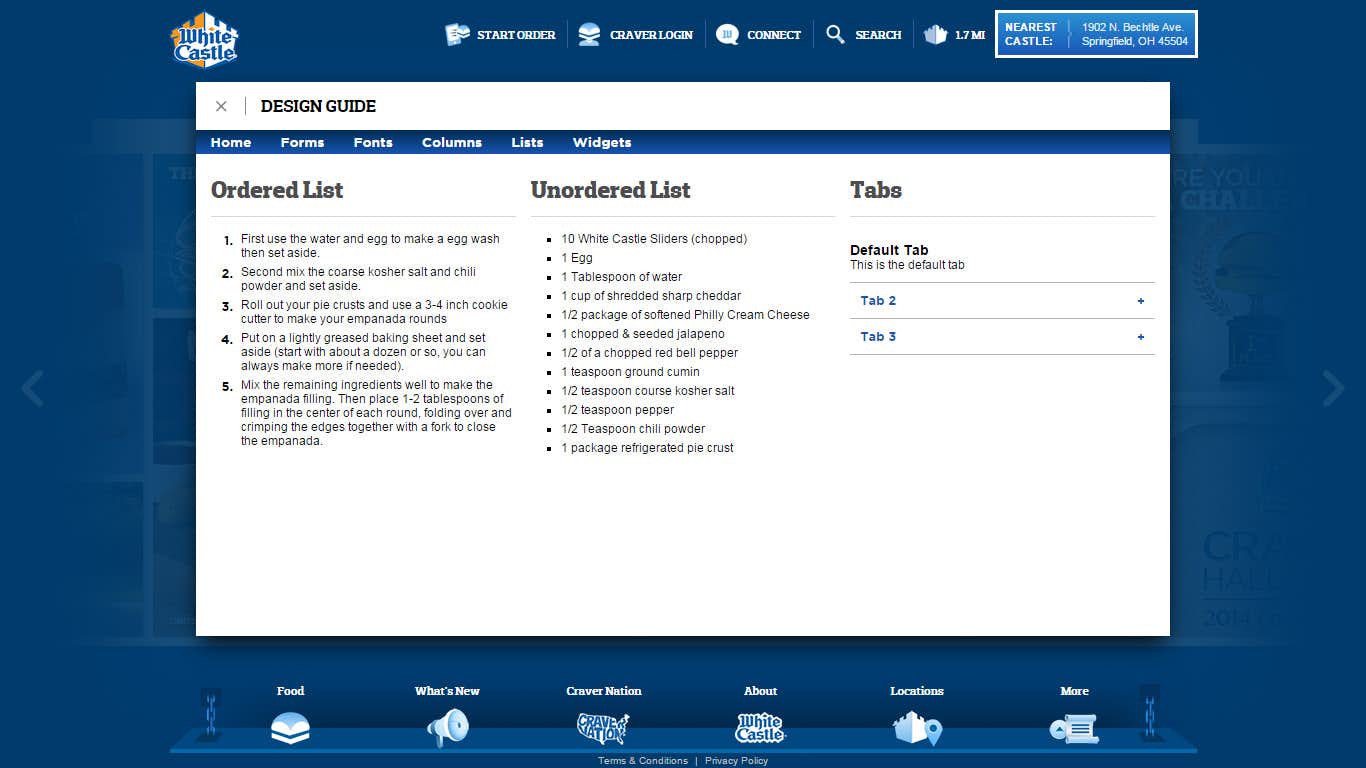Open the Default Tab section
This screenshot has height=768, width=1366.
889,250
